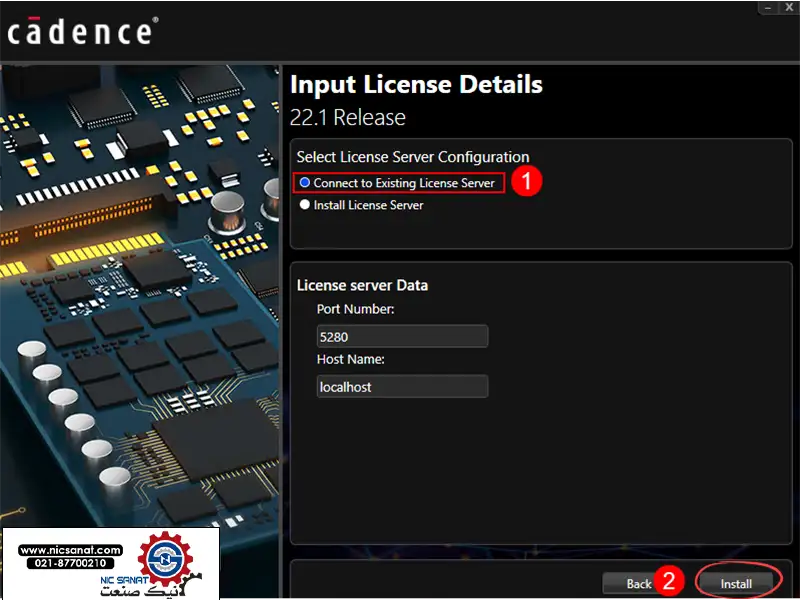The width and height of the screenshot is (800, 600).
Task: Choose the Install License Server option
Action: tap(305, 205)
